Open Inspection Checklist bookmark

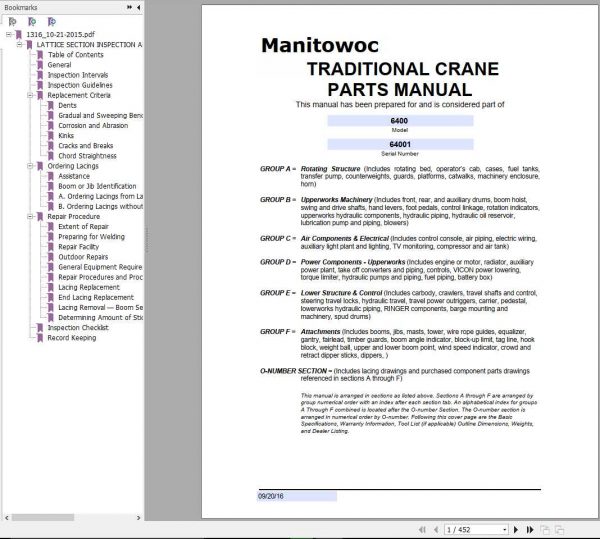pyautogui.click(x=78, y=328)
